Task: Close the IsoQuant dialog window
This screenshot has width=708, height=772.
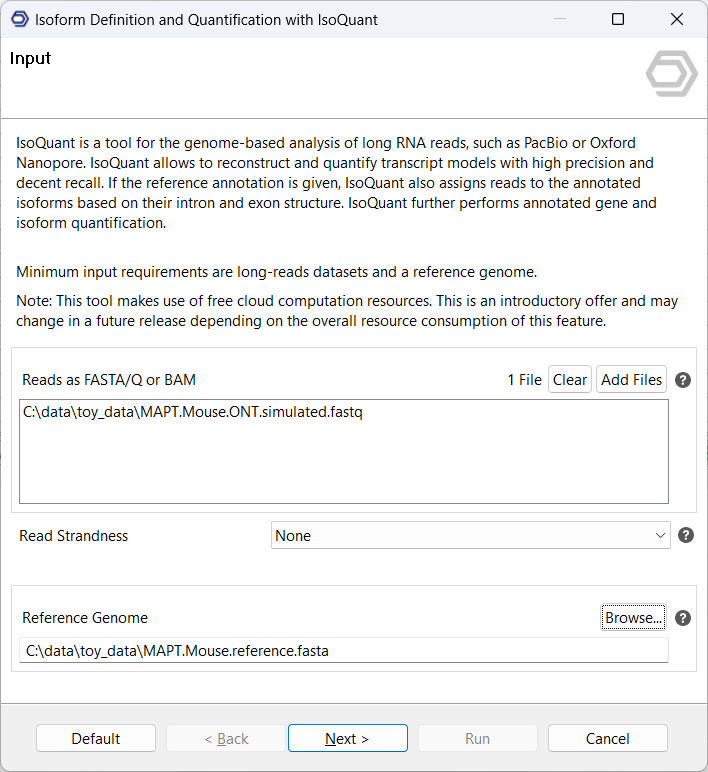Action: 676,20
